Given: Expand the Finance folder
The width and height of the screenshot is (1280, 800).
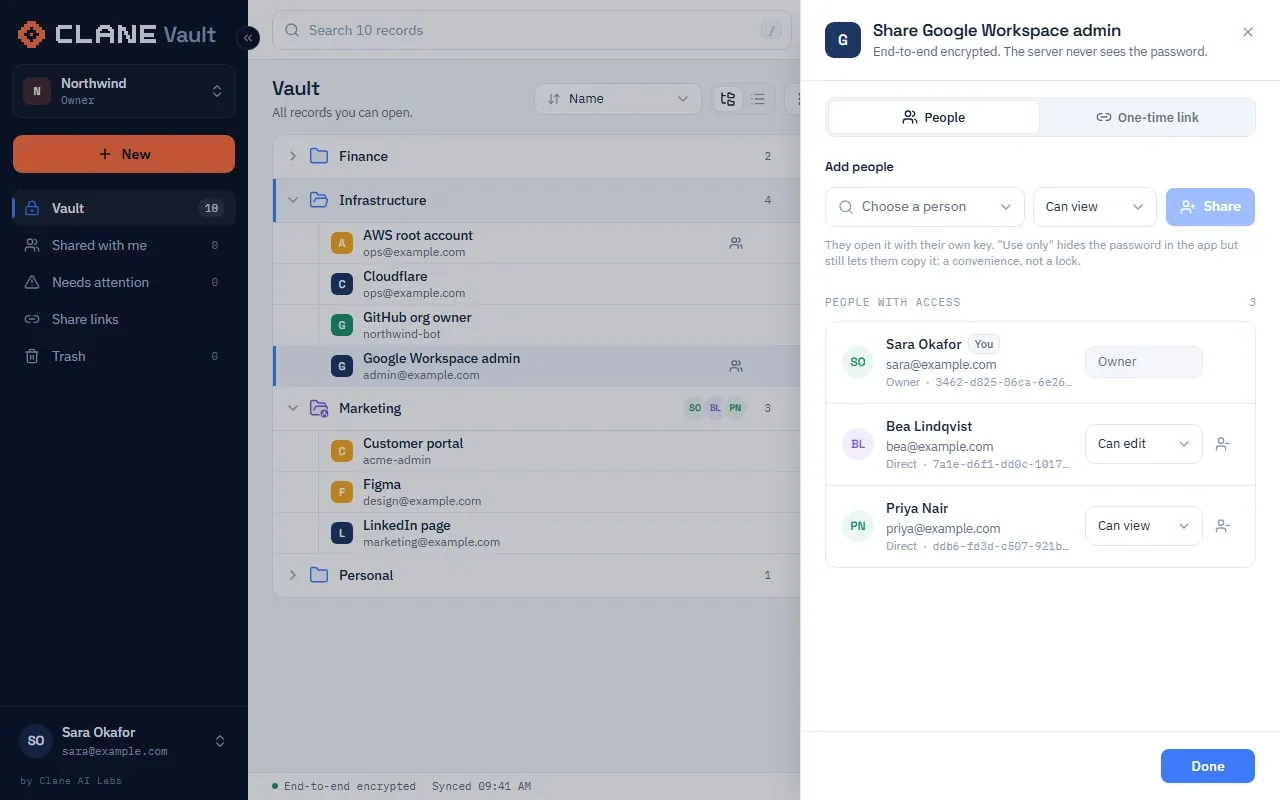Looking at the screenshot, I should pos(293,156).
